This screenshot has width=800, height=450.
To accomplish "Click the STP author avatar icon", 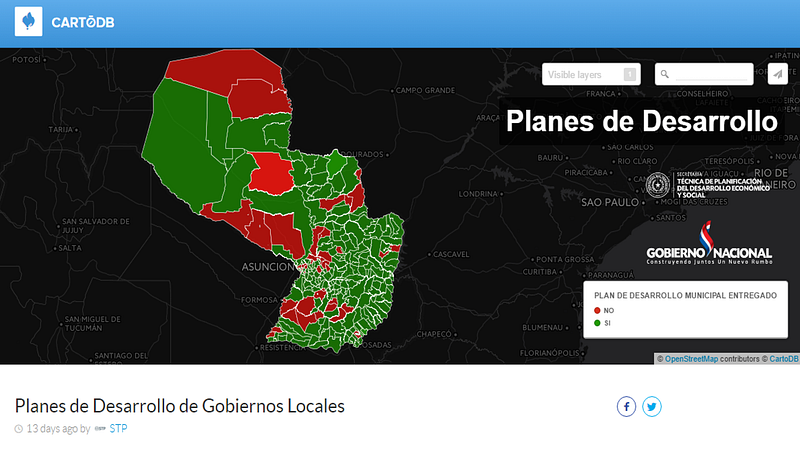I will click(100, 429).
